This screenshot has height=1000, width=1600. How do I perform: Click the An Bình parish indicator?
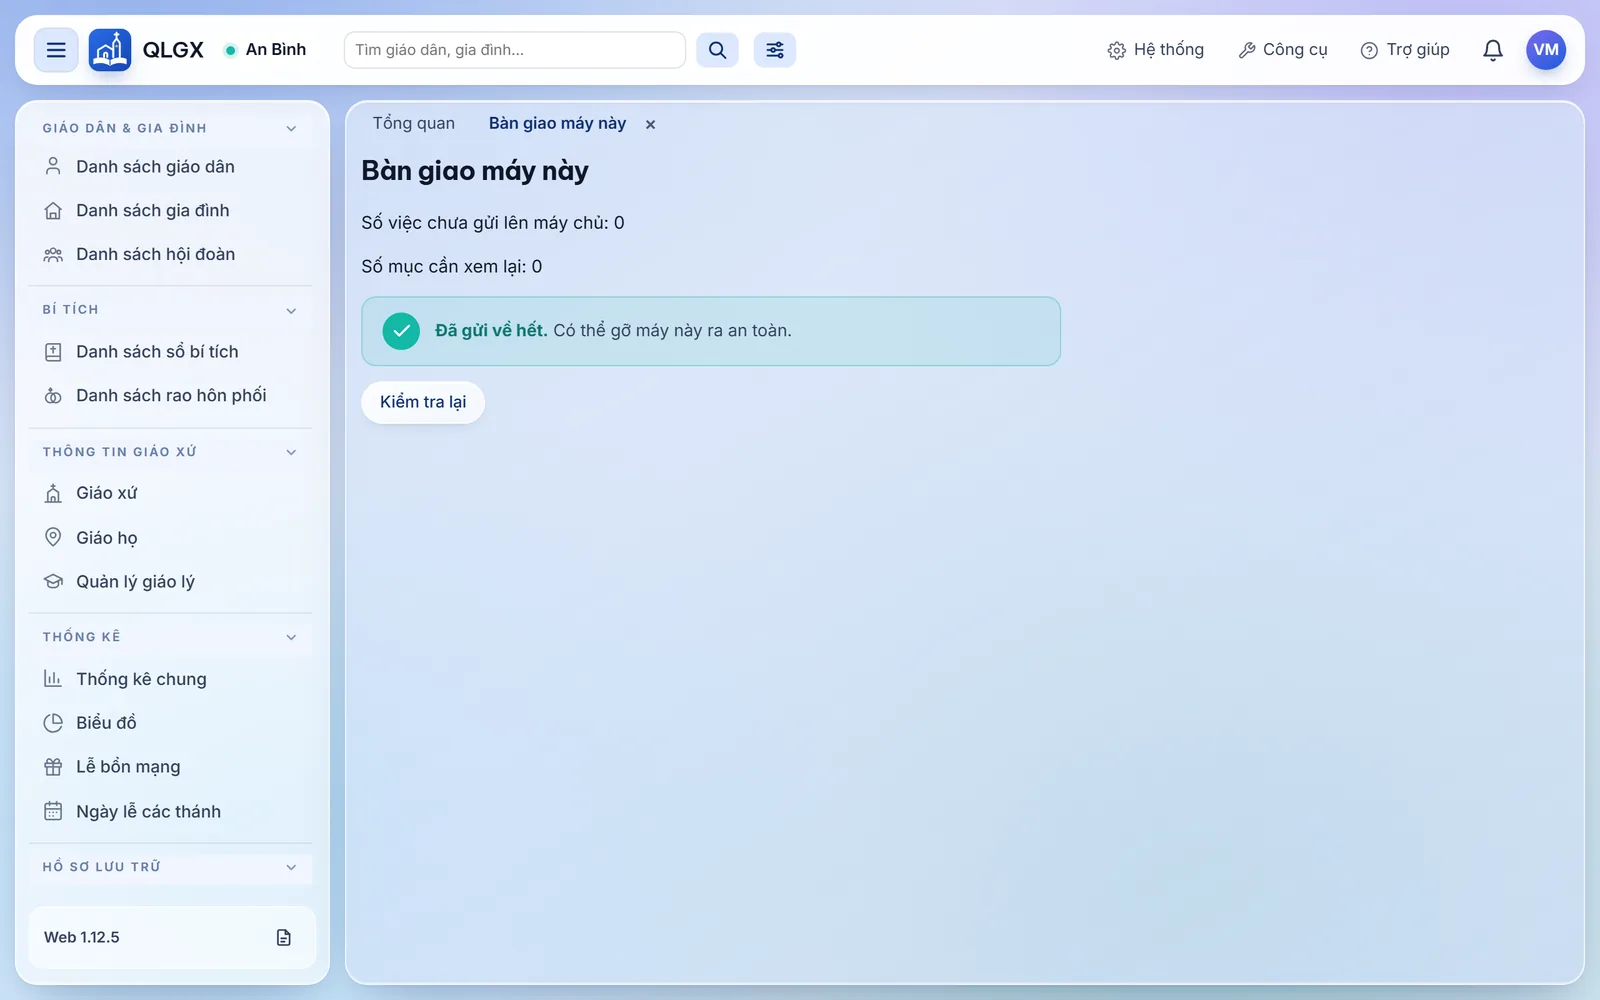click(x=265, y=50)
